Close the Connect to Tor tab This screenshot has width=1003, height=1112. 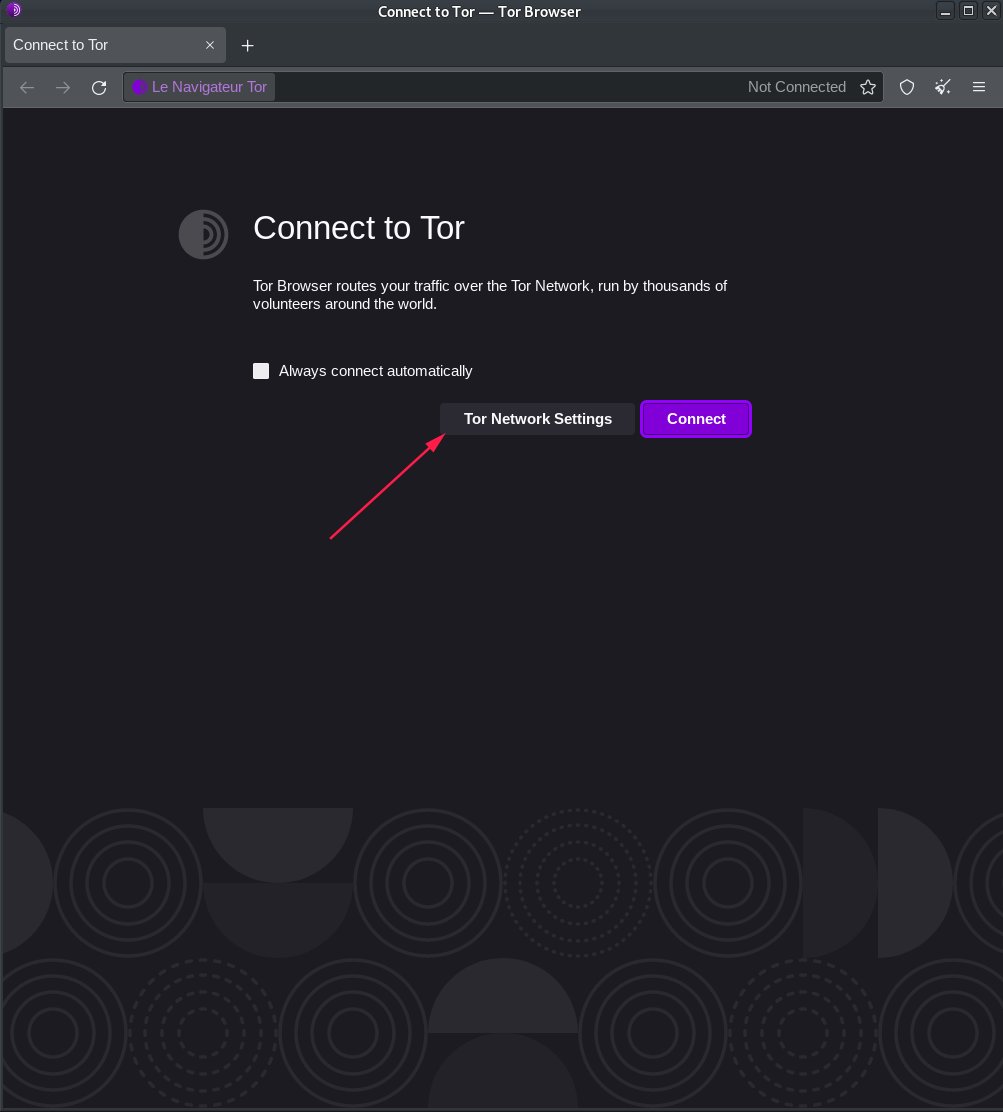pyautogui.click(x=210, y=45)
